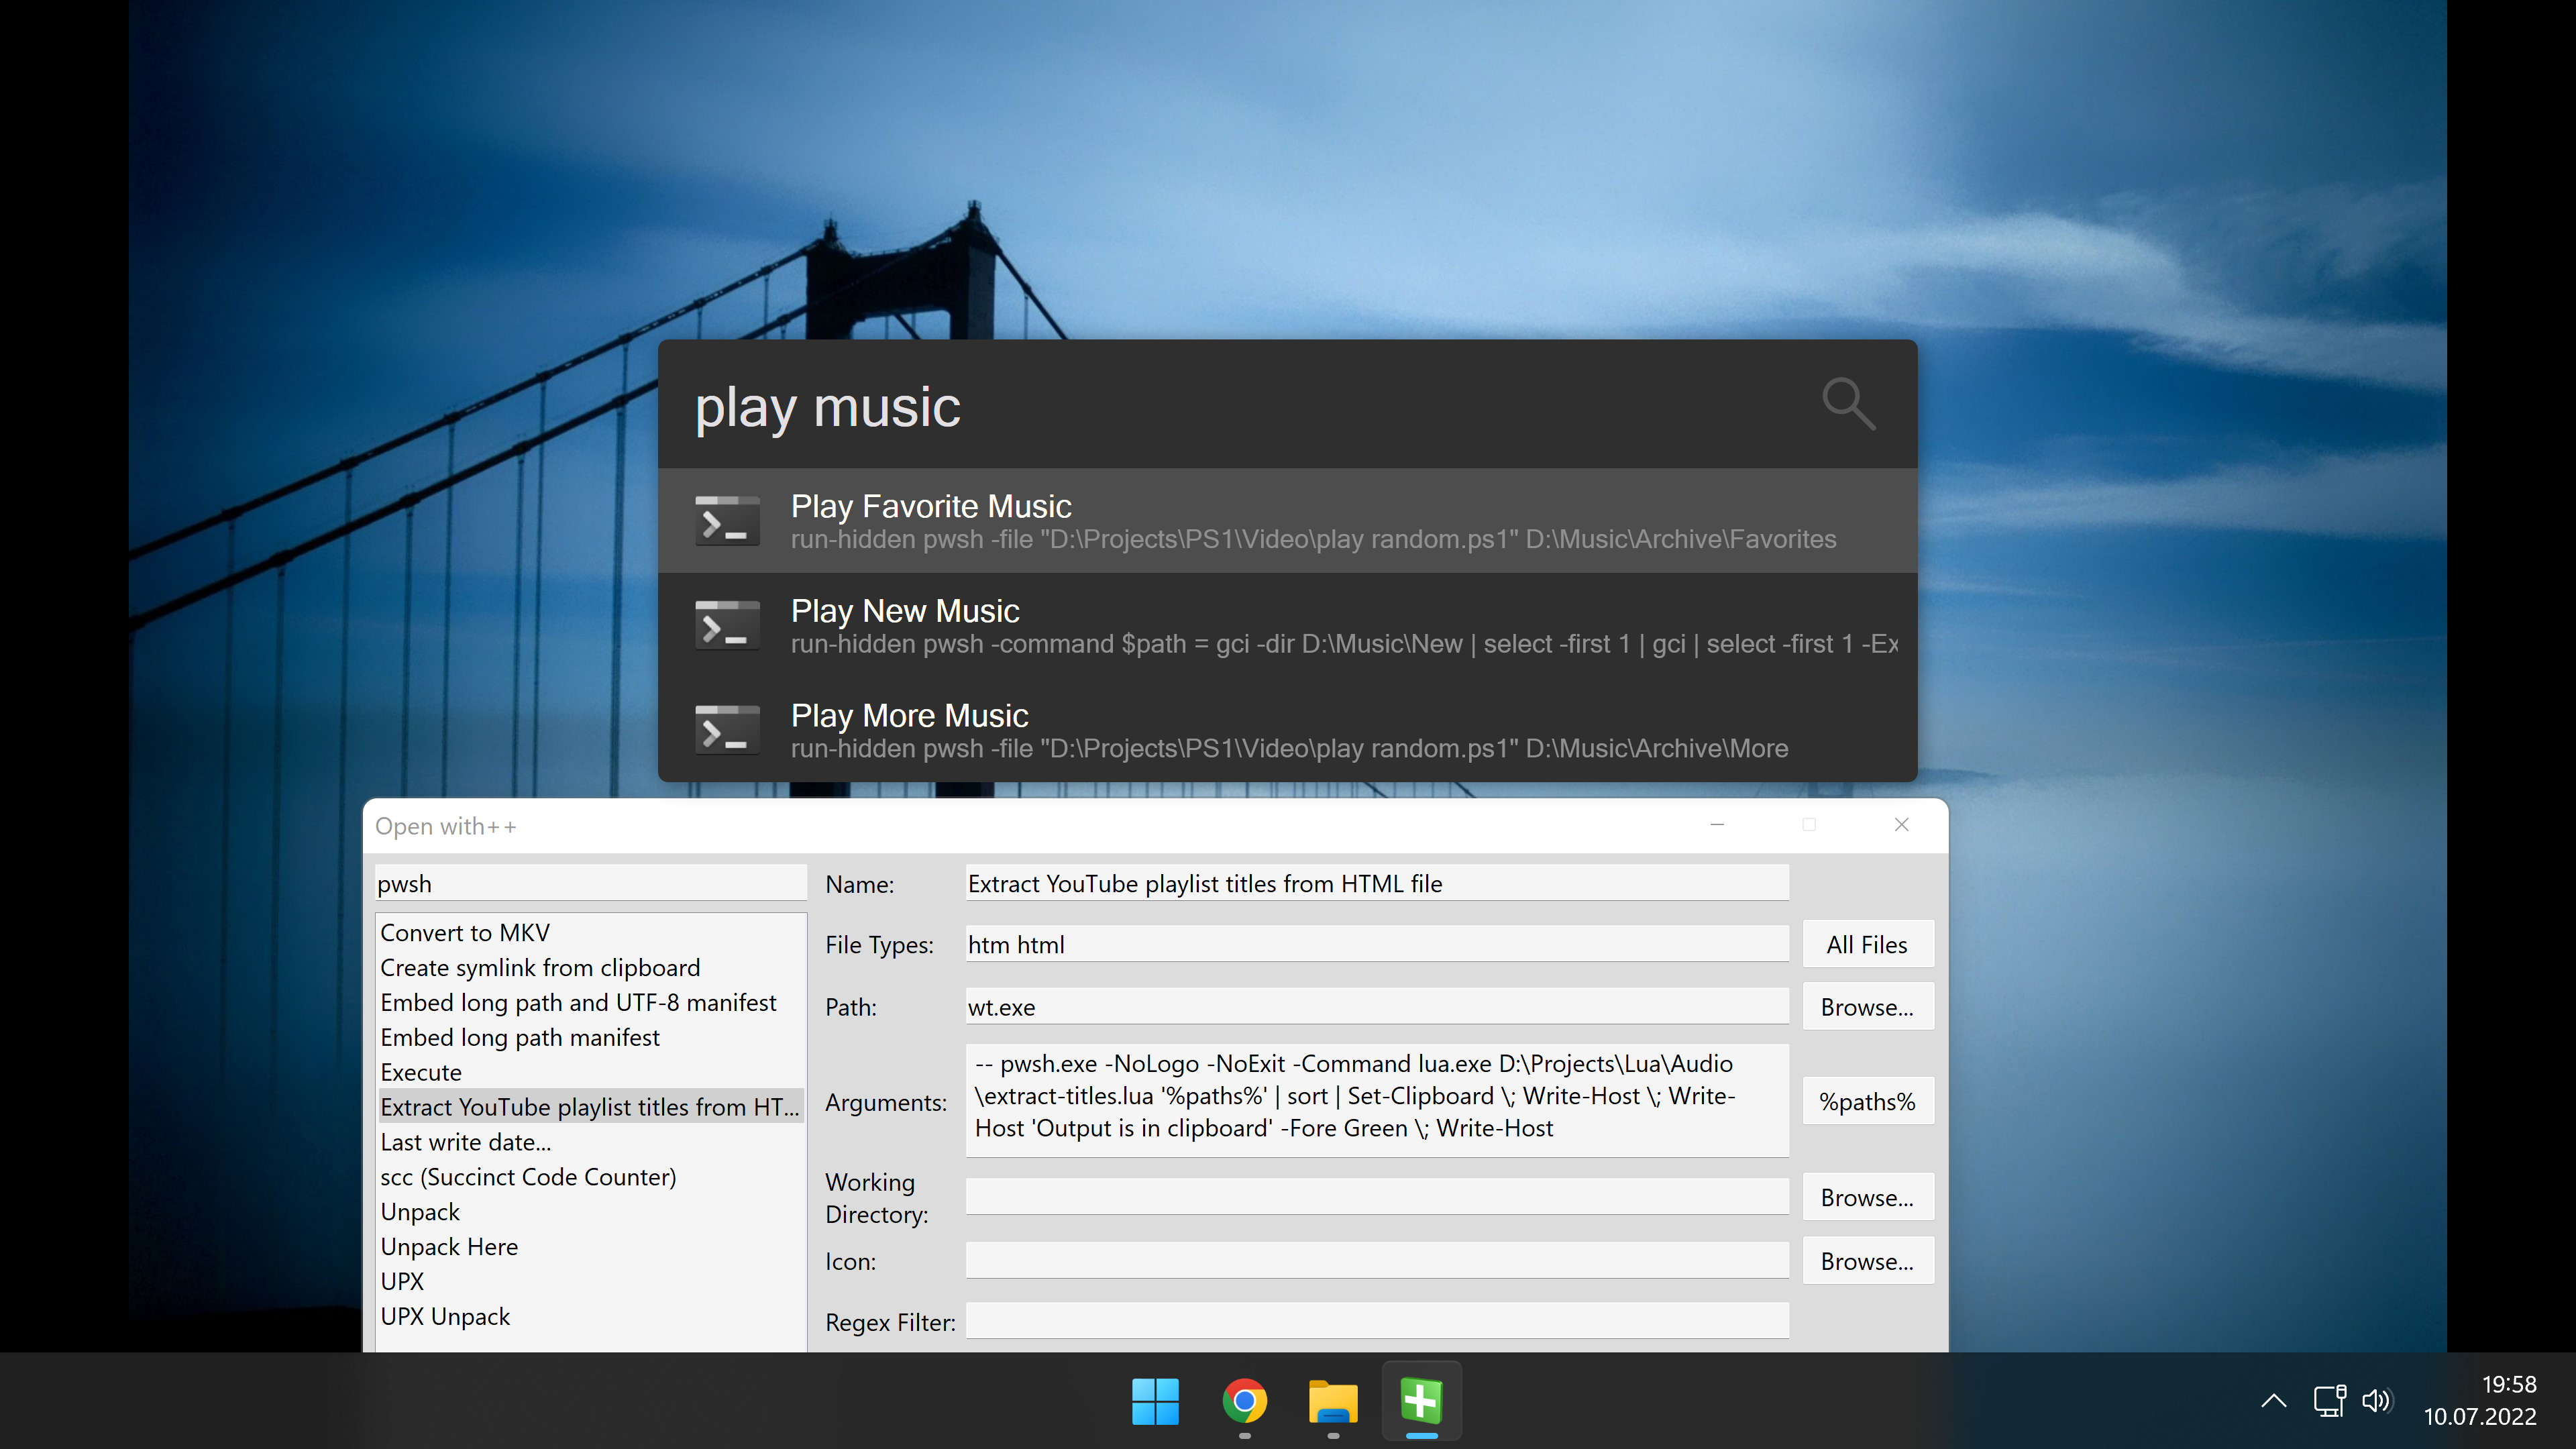This screenshot has width=2576, height=1449.
Task: Click the search magnifier icon in the launcher
Action: (1849, 404)
